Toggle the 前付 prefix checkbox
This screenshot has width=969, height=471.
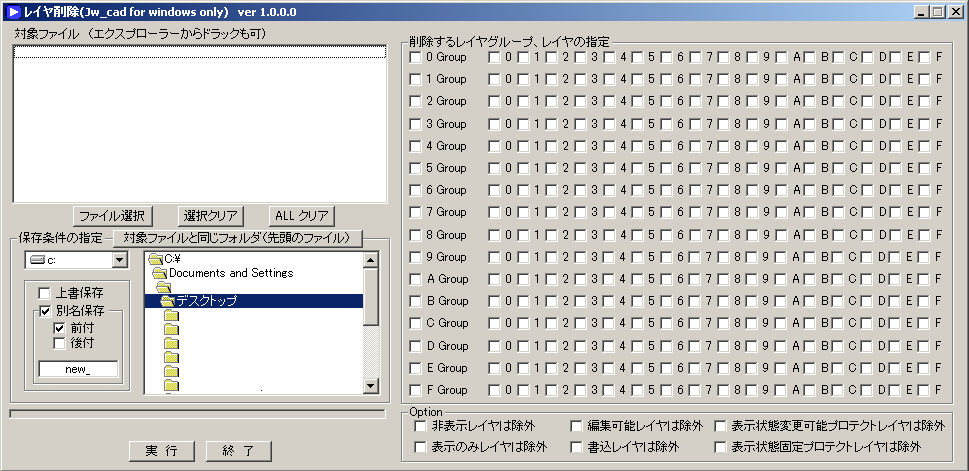pyautogui.click(x=59, y=327)
